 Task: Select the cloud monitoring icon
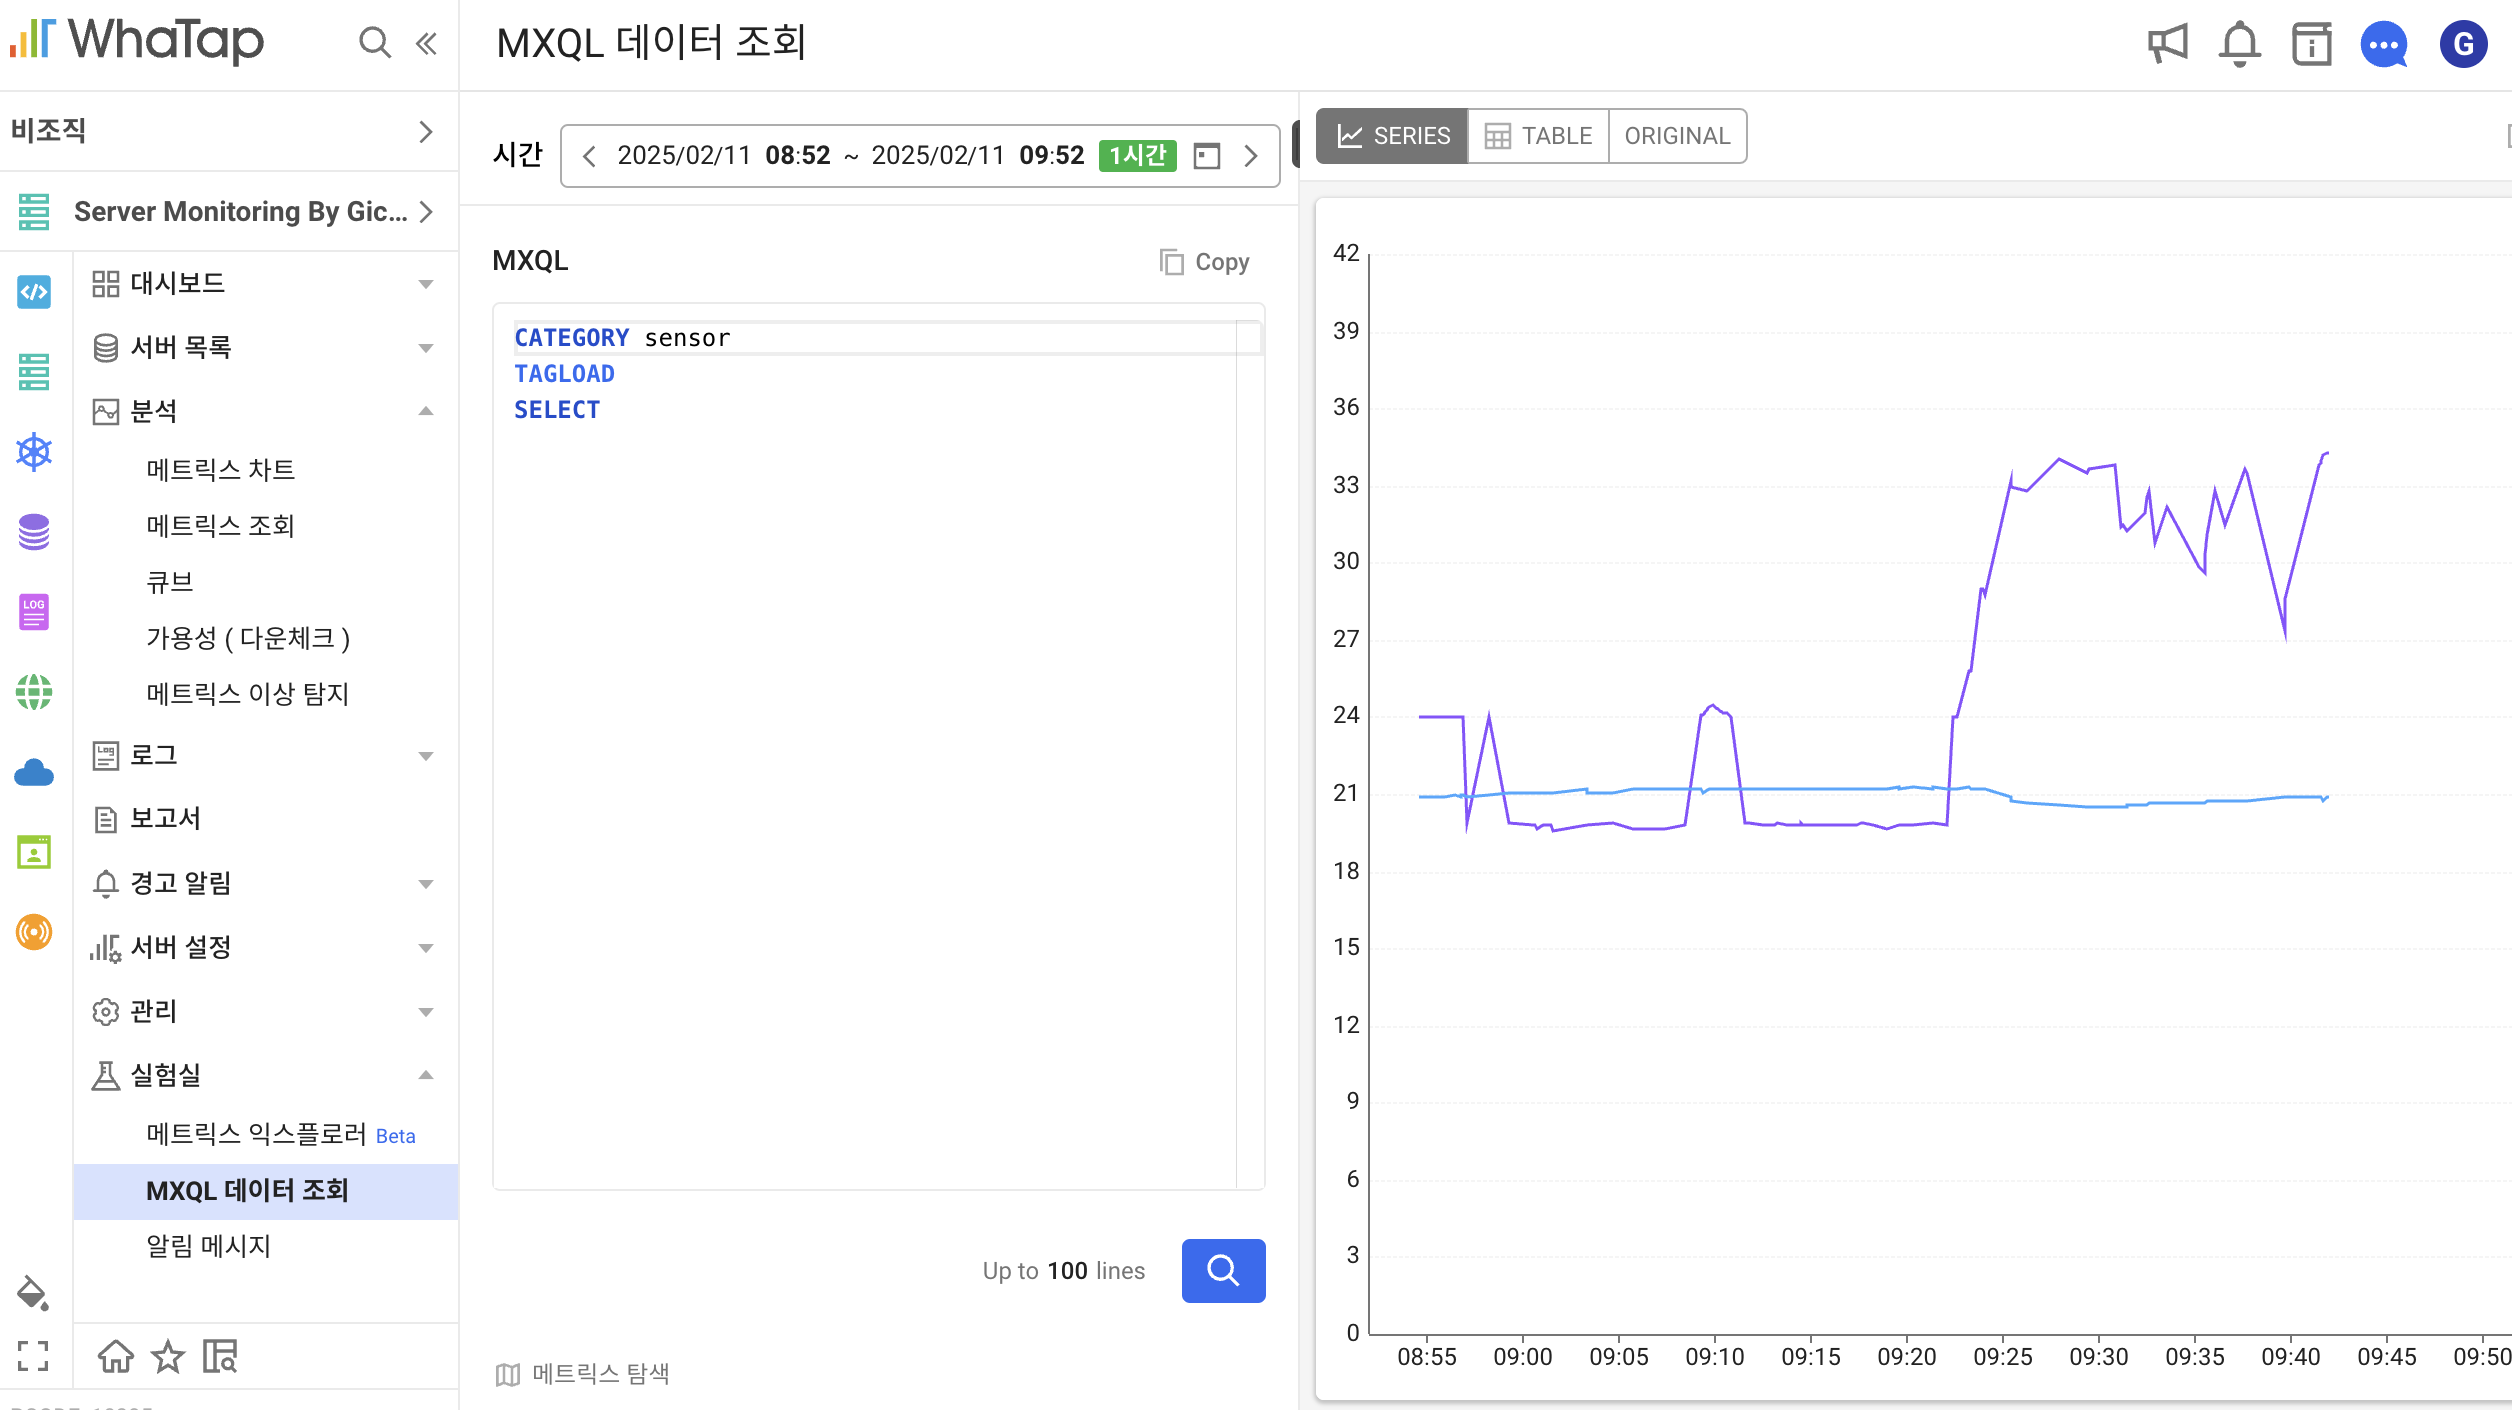pos(34,772)
